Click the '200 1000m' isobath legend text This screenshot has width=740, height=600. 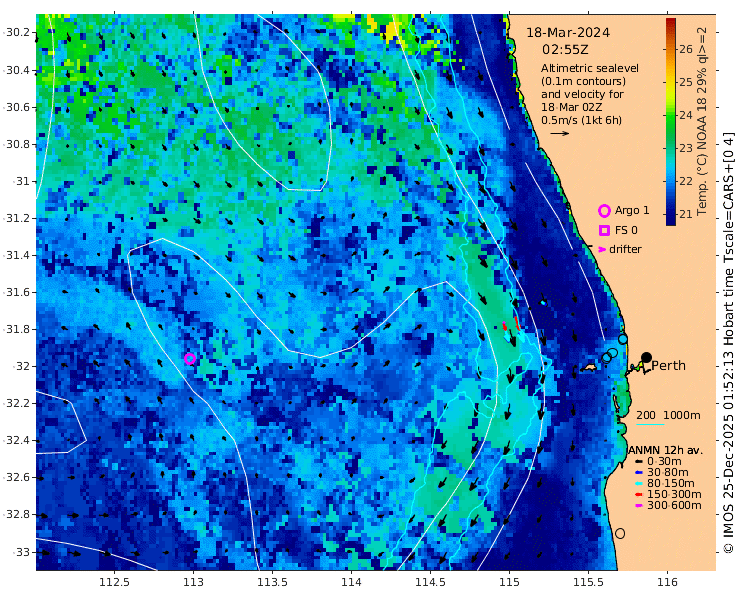point(668,415)
